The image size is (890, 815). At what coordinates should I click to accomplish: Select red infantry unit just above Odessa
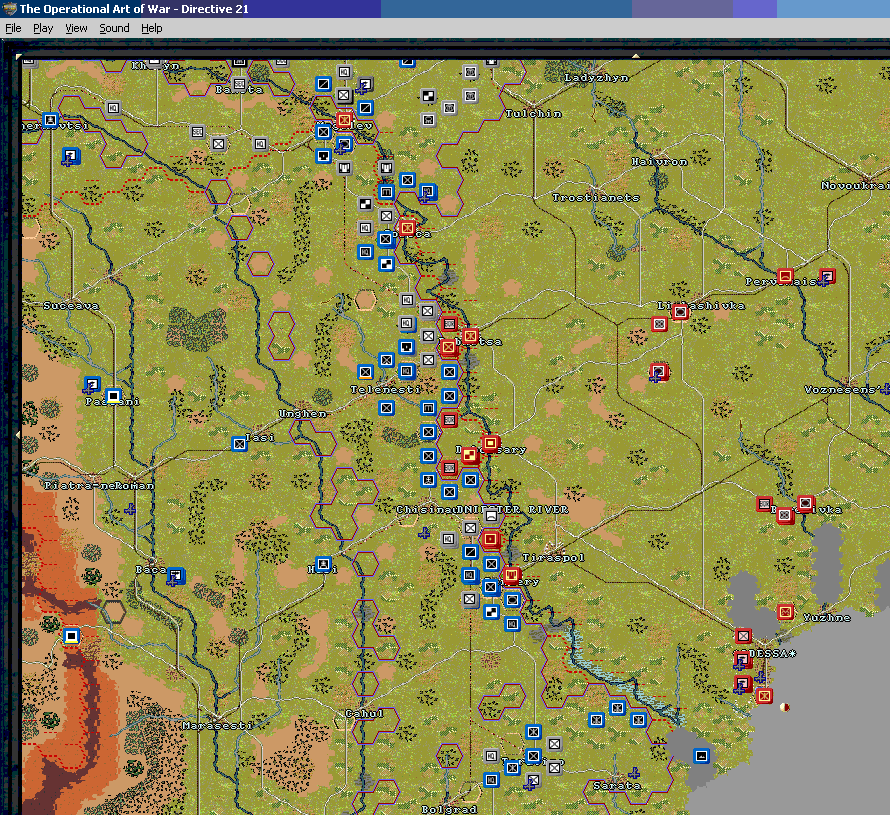point(743,636)
